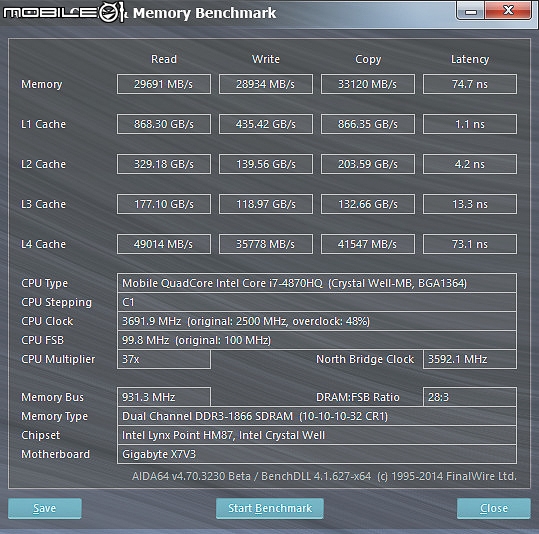Click Memory Type field DDR3-1866 SDRAM
The height and width of the screenshot is (534, 539).
317,416
